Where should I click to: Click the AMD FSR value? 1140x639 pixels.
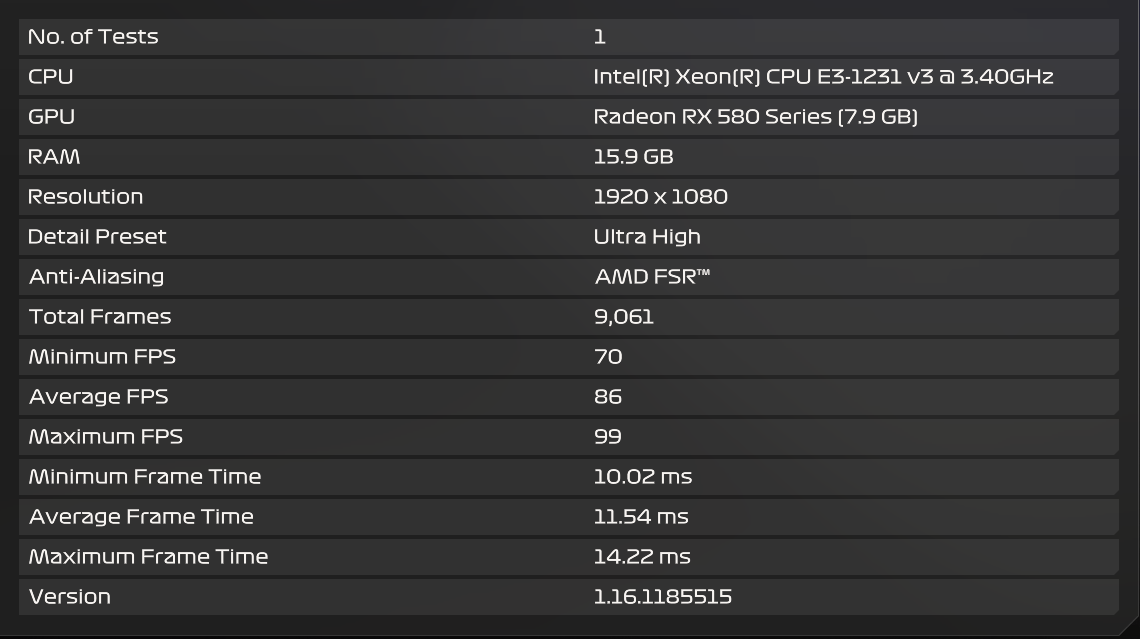point(652,276)
